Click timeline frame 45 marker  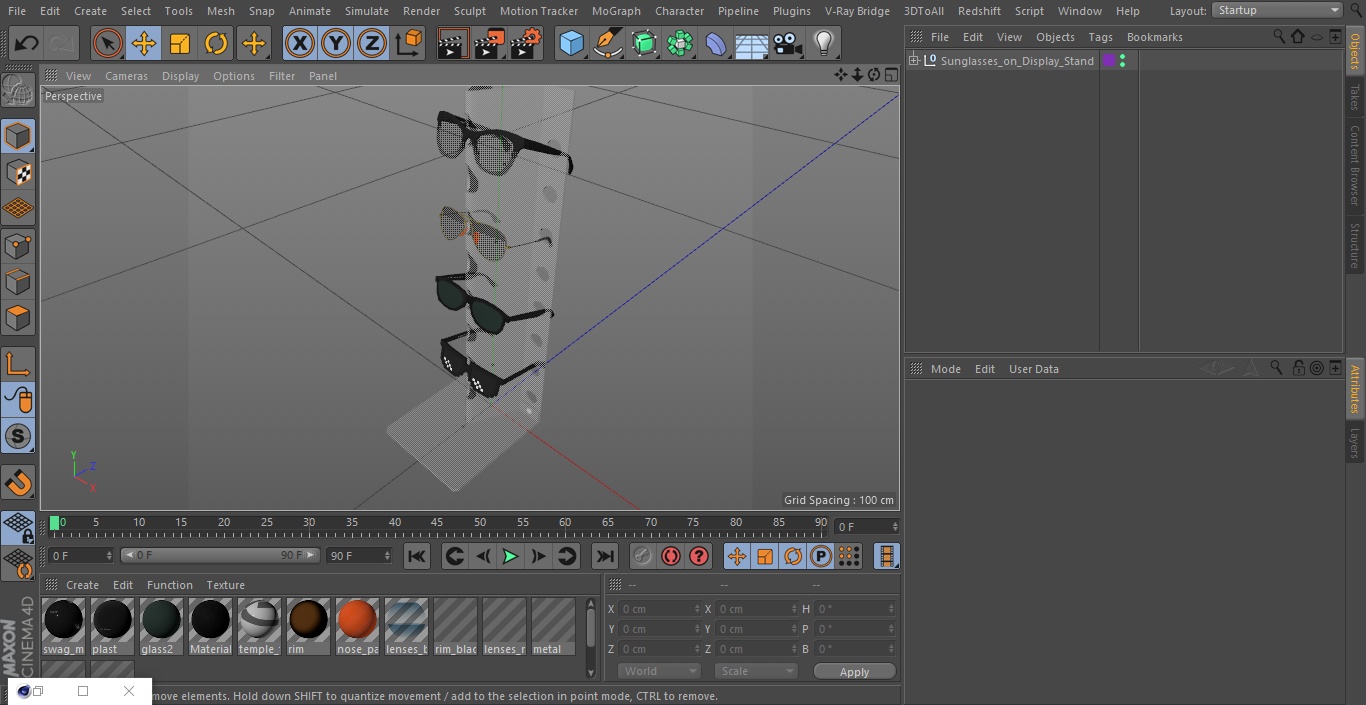[x=437, y=523]
